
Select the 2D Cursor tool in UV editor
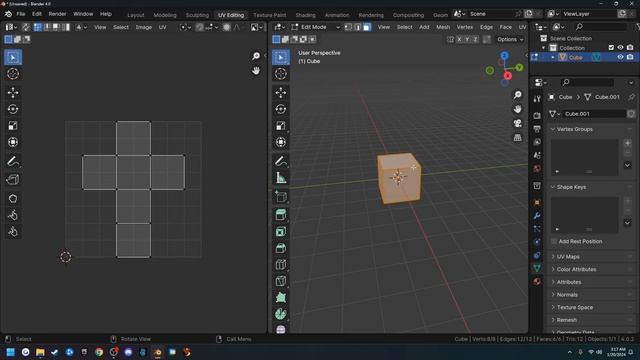click(13, 73)
